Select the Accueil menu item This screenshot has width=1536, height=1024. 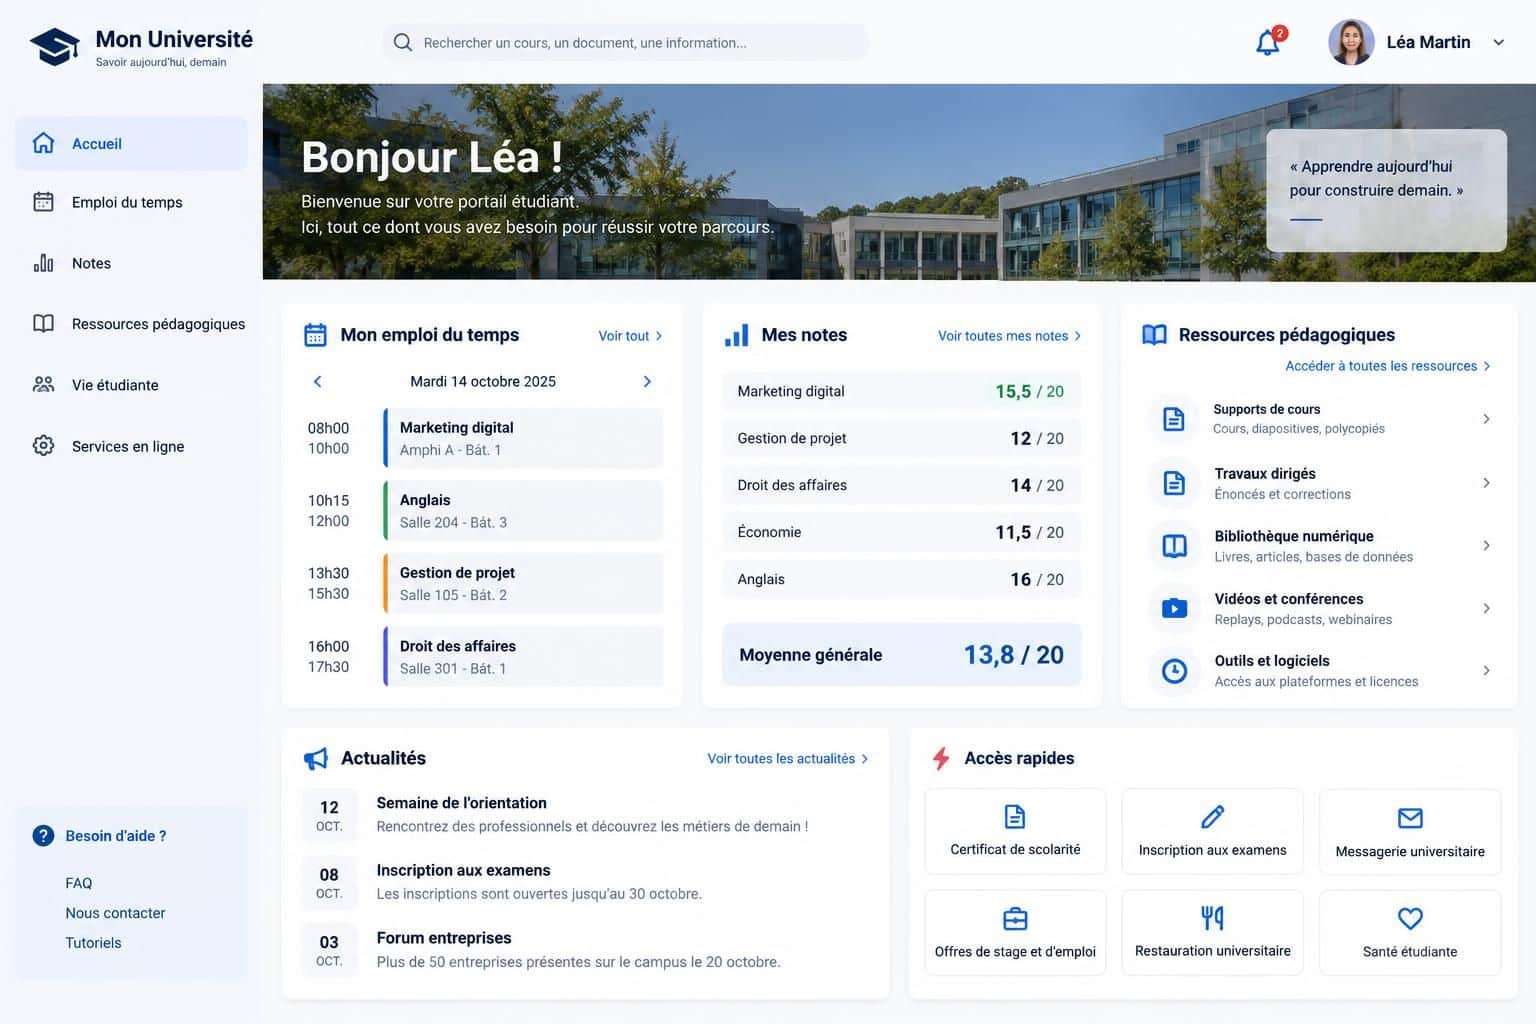pyautogui.click(x=131, y=143)
